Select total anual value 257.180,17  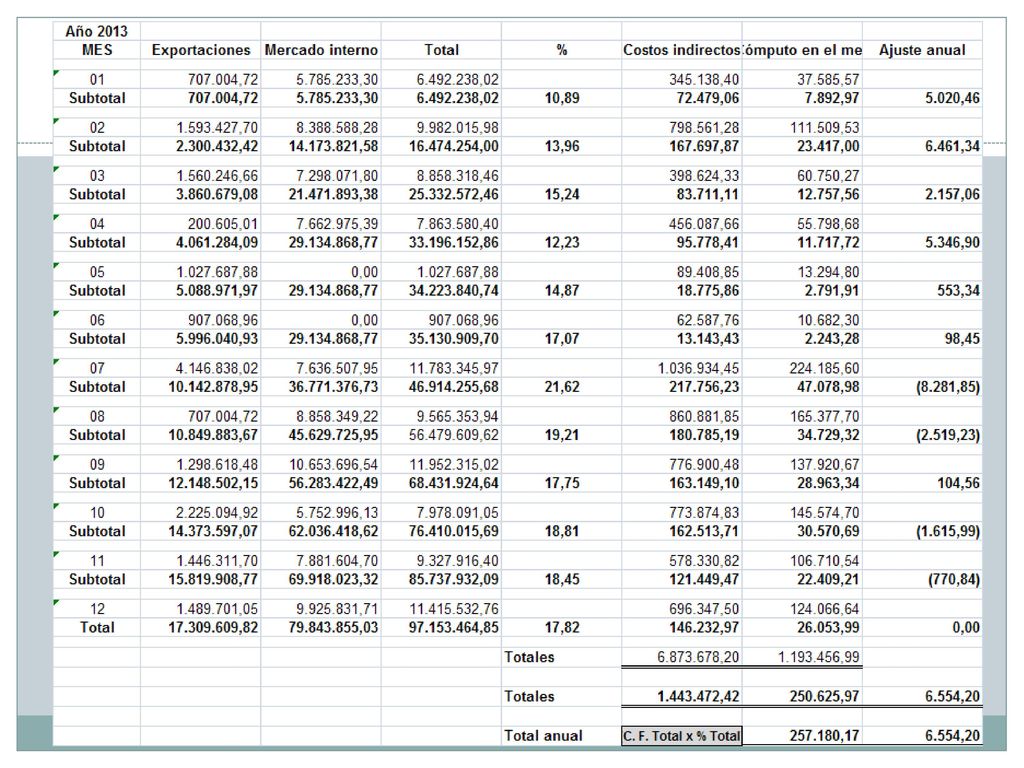[824, 735]
